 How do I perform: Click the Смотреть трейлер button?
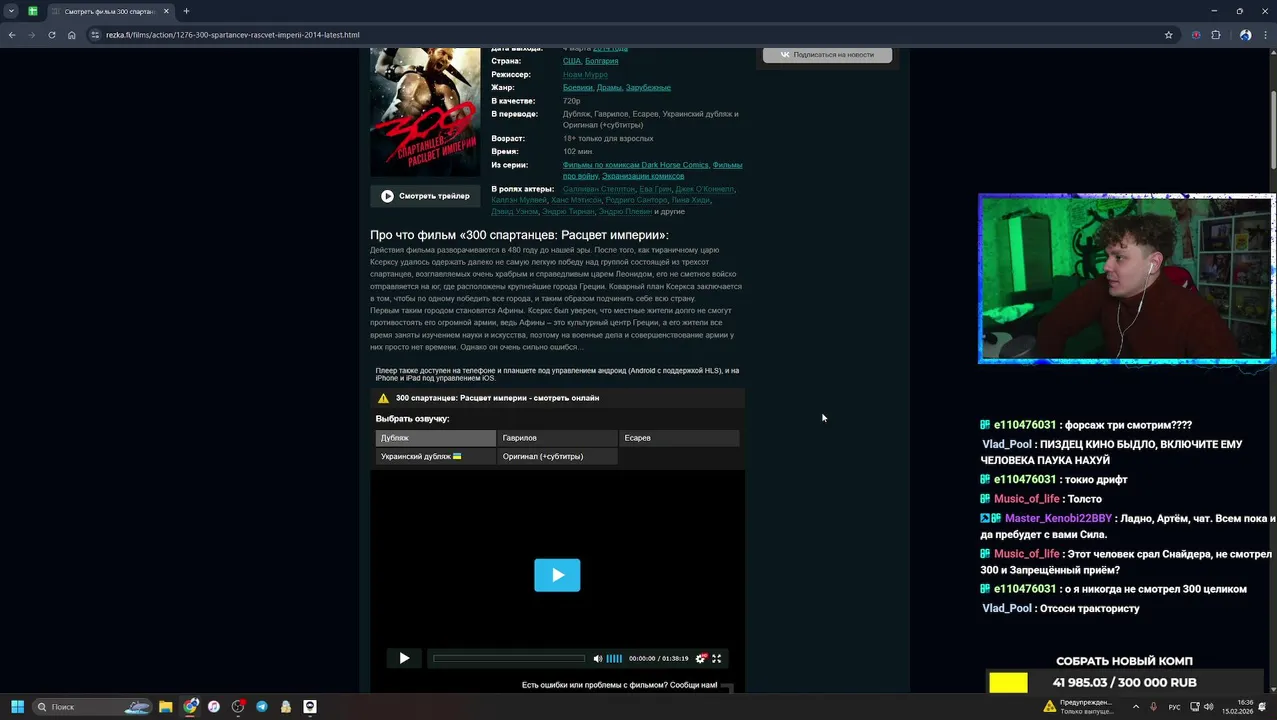click(425, 196)
